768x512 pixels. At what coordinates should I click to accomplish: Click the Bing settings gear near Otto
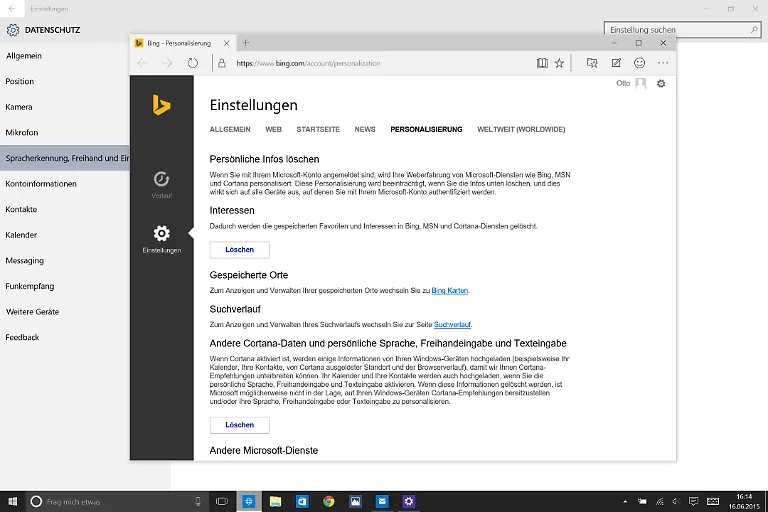pyautogui.click(x=661, y=84)
